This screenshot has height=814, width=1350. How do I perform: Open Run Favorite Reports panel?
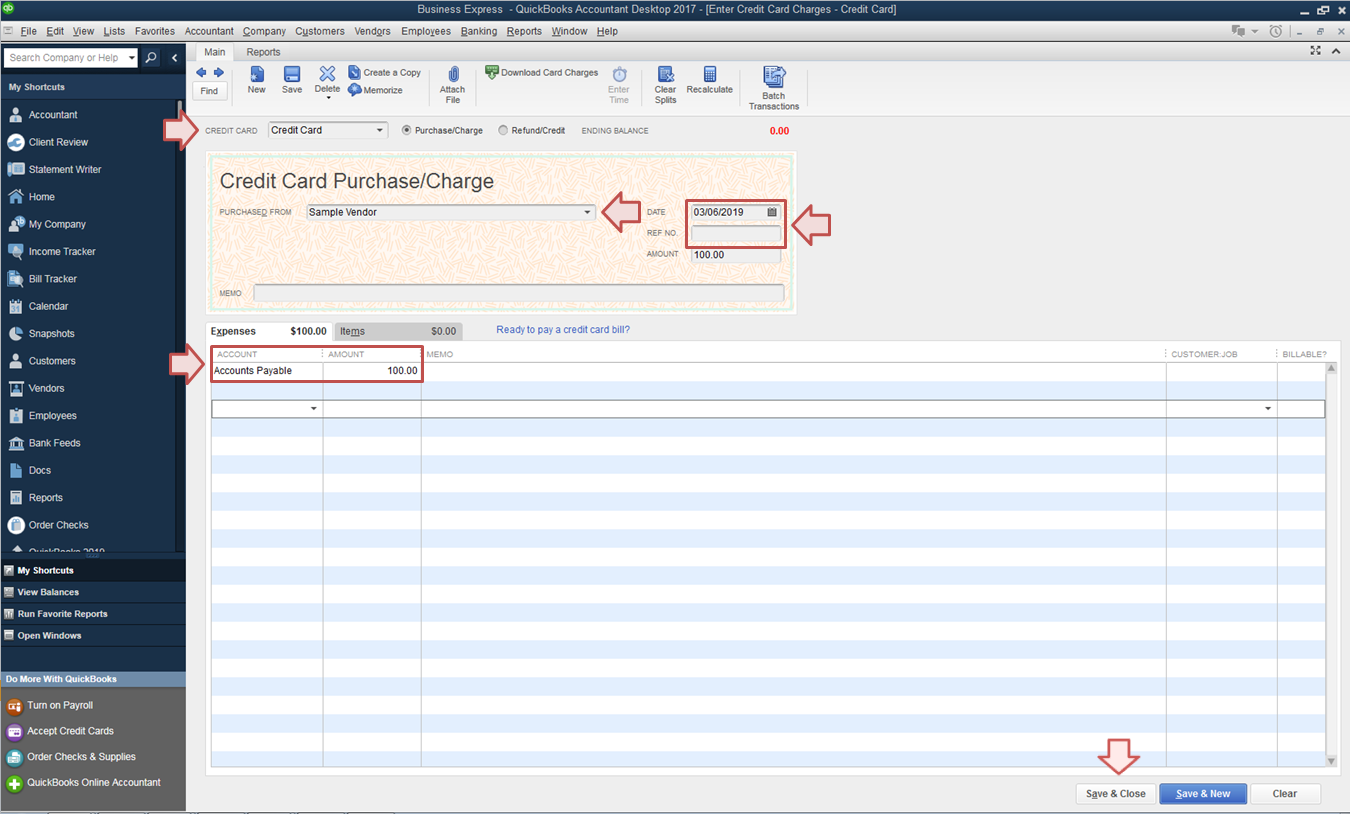93,614
